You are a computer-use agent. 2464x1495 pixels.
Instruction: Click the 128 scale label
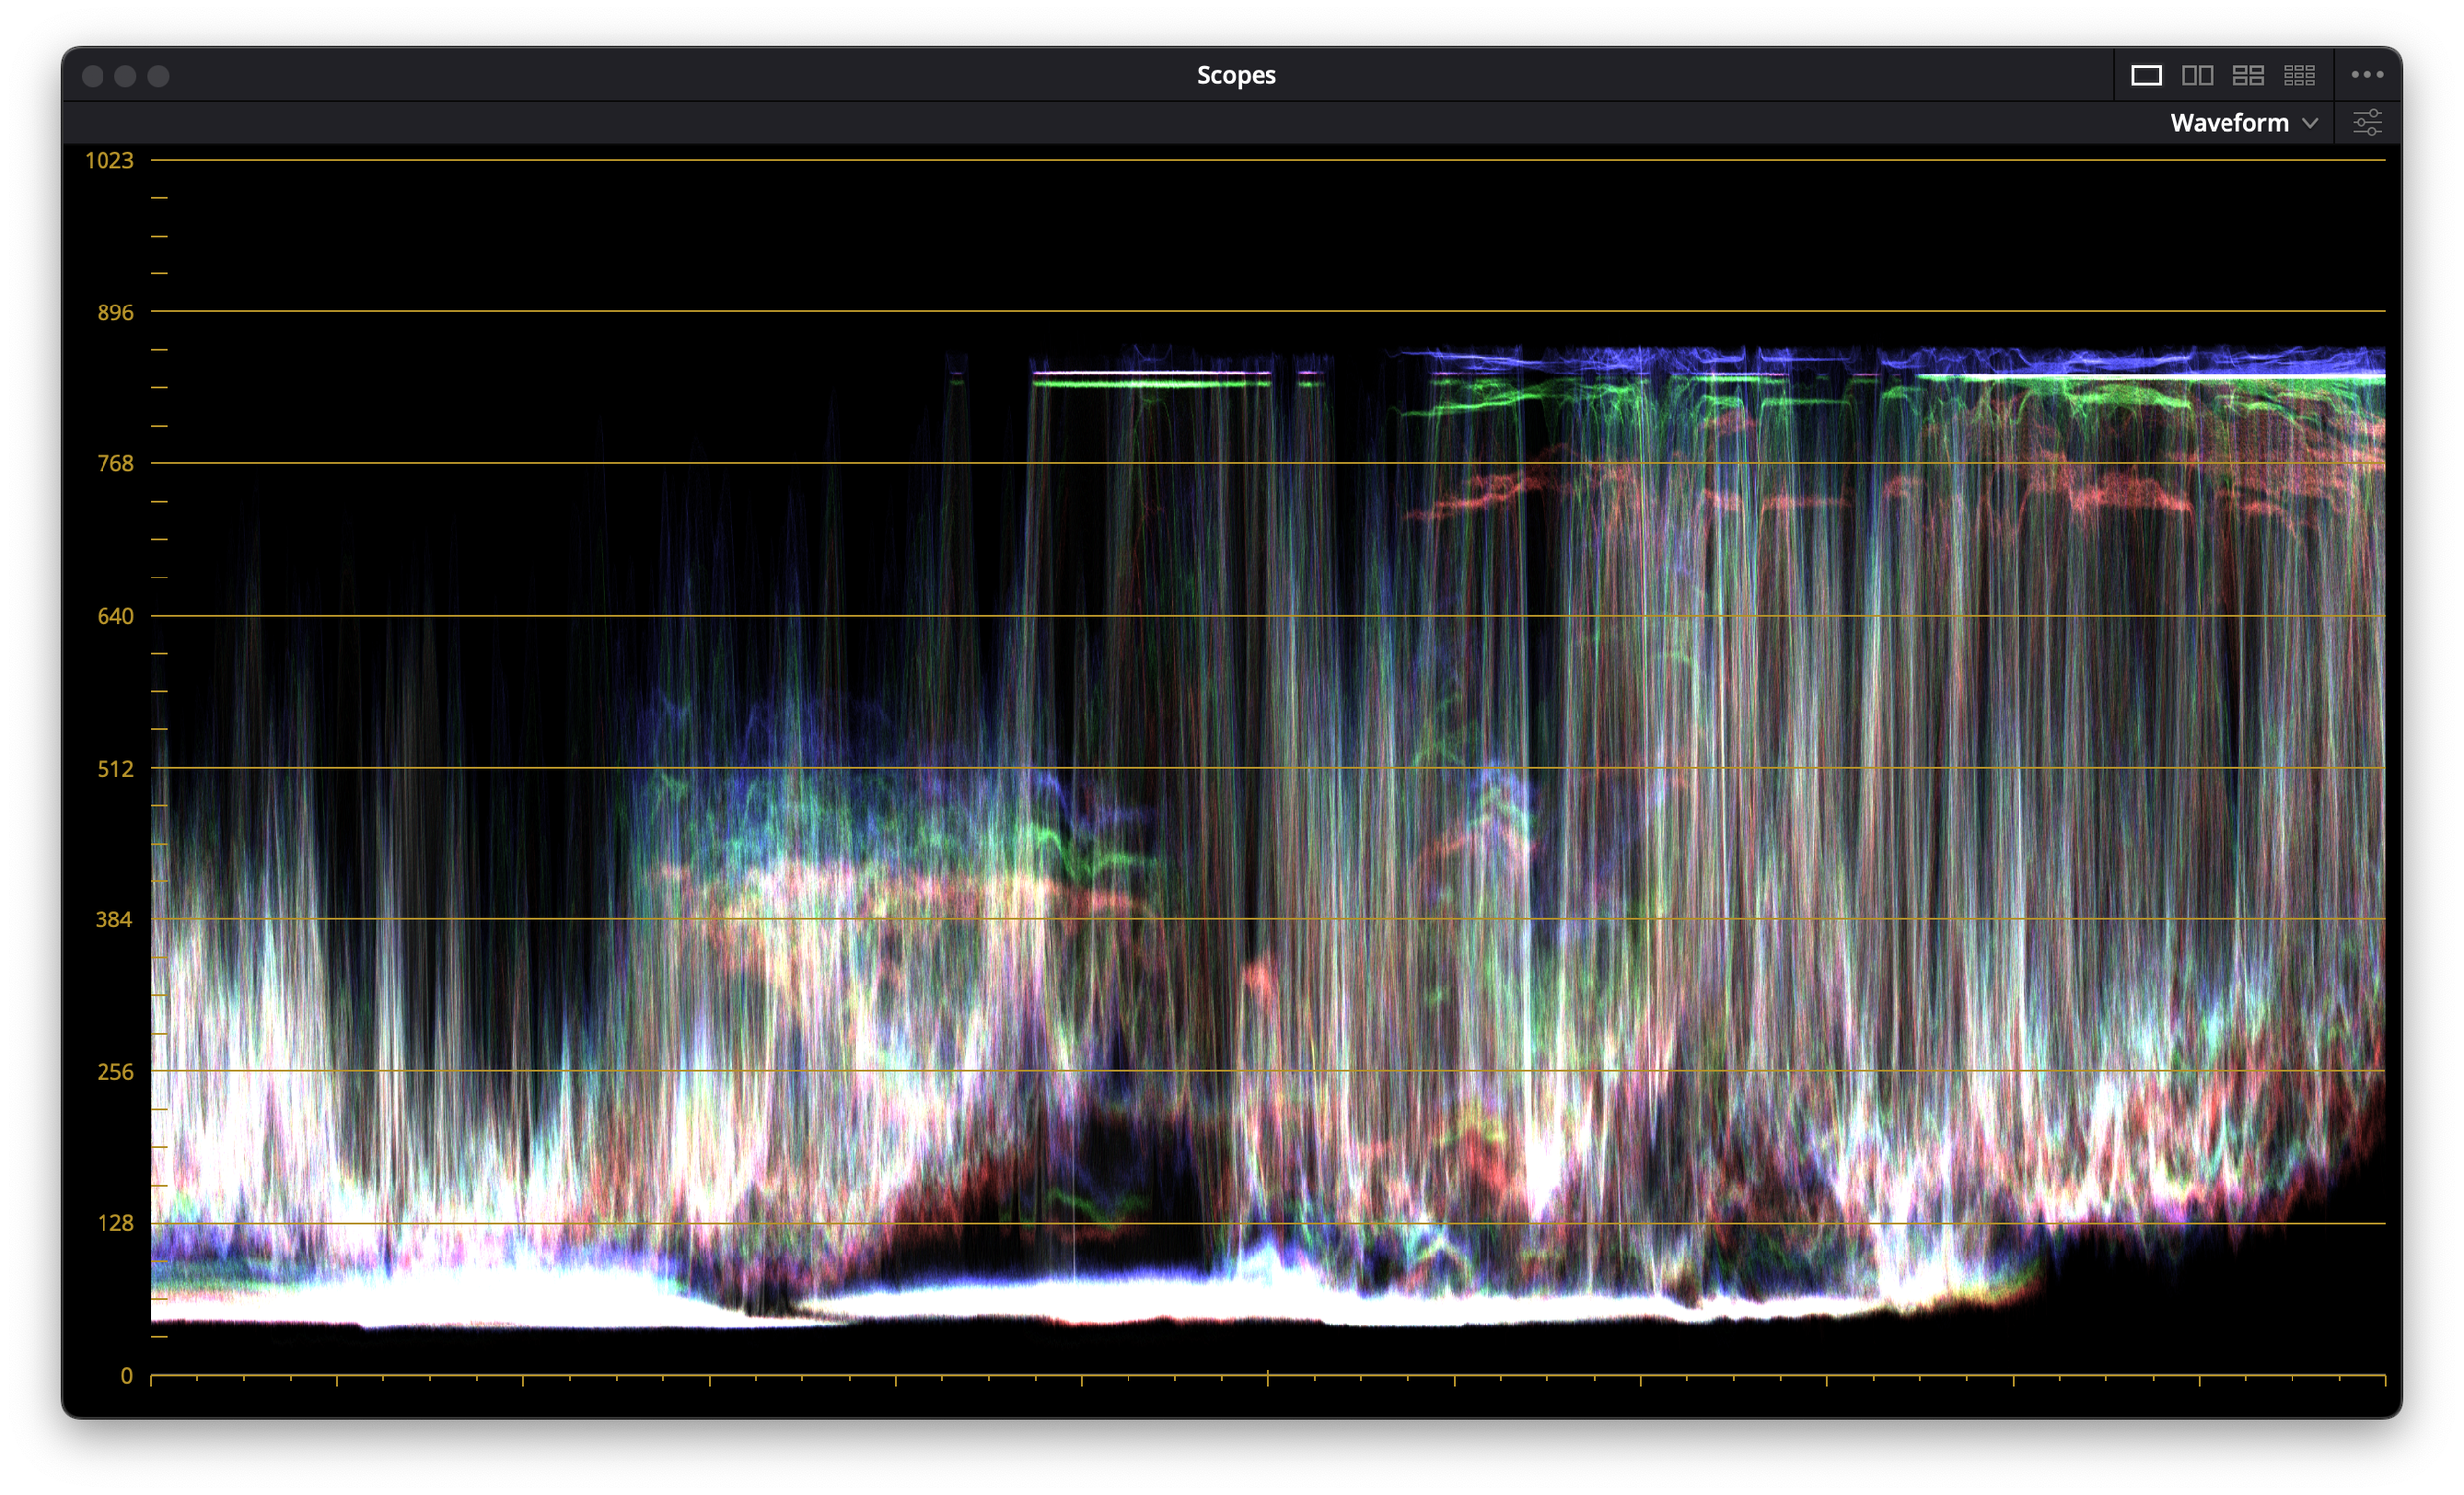coord(115,1223)
